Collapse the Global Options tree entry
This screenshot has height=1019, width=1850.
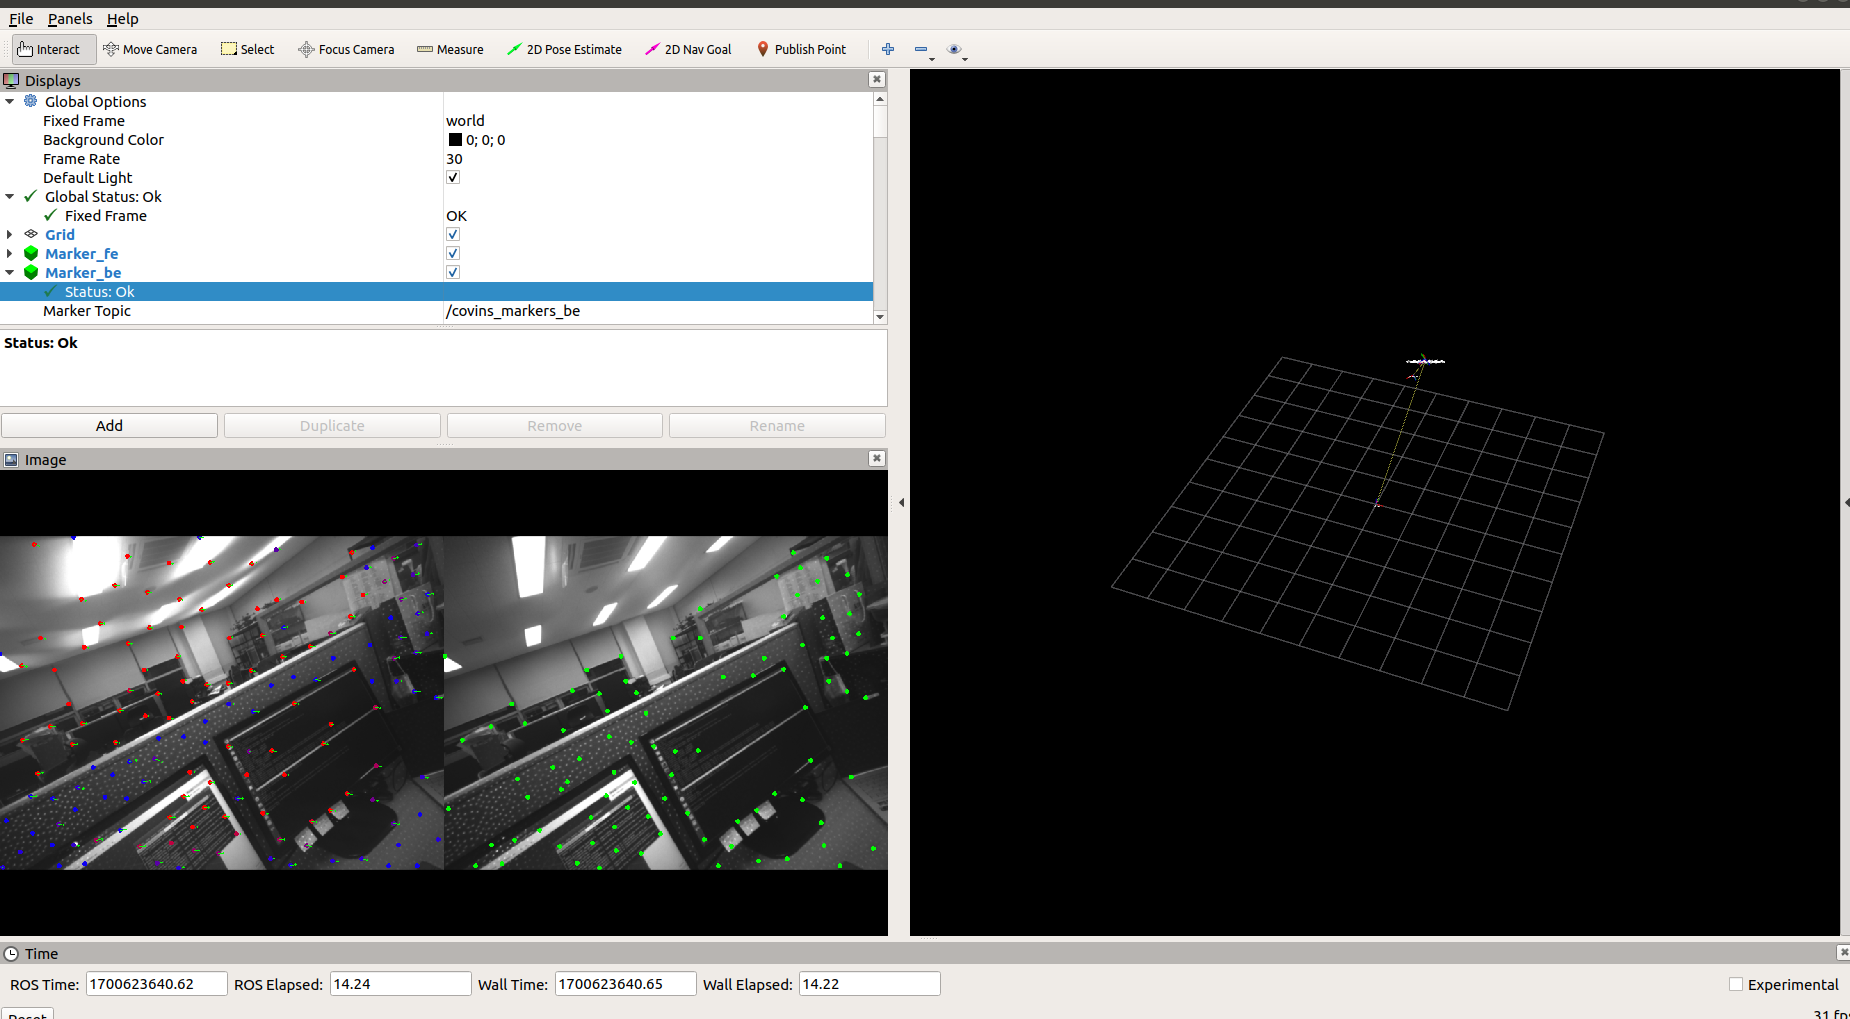click(x=10, y=101)
